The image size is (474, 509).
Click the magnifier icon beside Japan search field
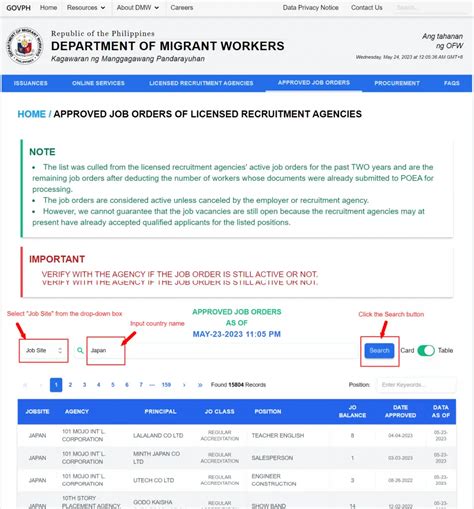[80, 350]
